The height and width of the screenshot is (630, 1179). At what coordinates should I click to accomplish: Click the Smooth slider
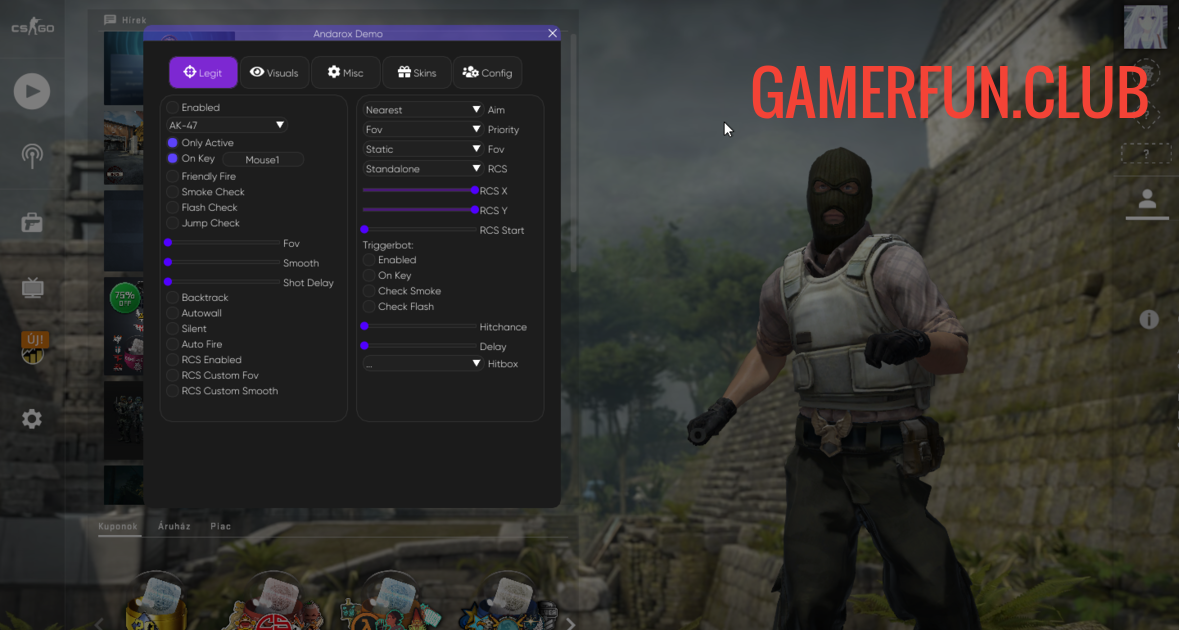(223, 262)
